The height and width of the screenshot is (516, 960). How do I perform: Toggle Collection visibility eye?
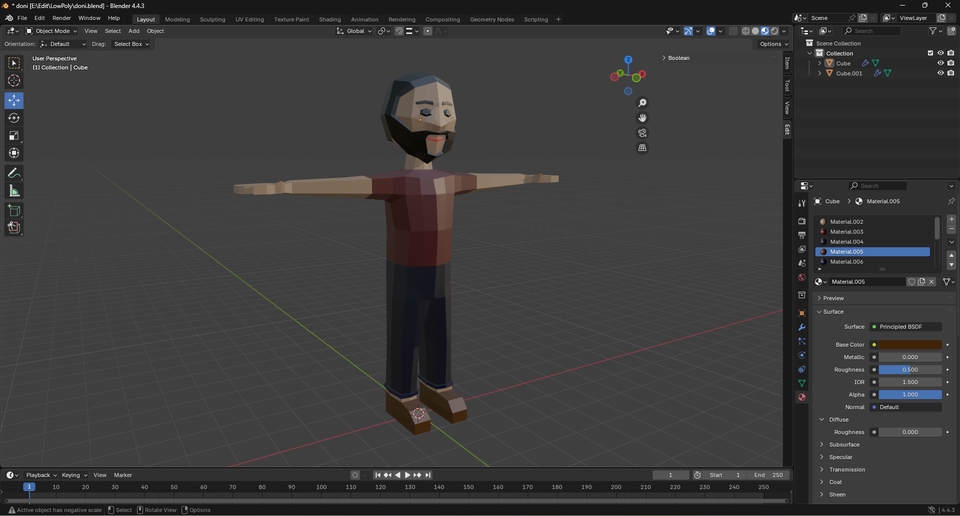(940, 53)
